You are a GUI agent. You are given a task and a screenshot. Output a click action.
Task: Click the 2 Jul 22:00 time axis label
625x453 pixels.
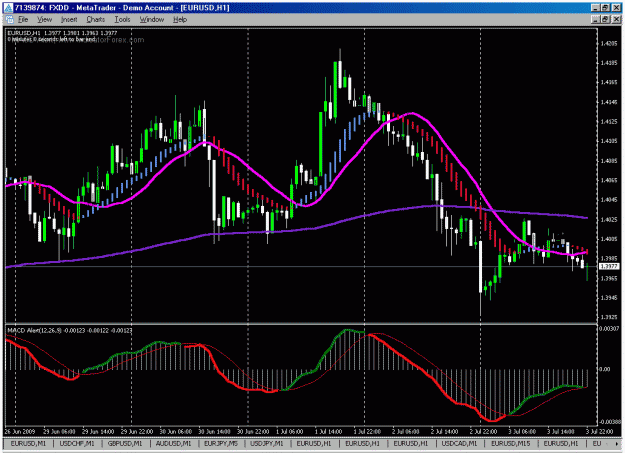coord(485,431)
